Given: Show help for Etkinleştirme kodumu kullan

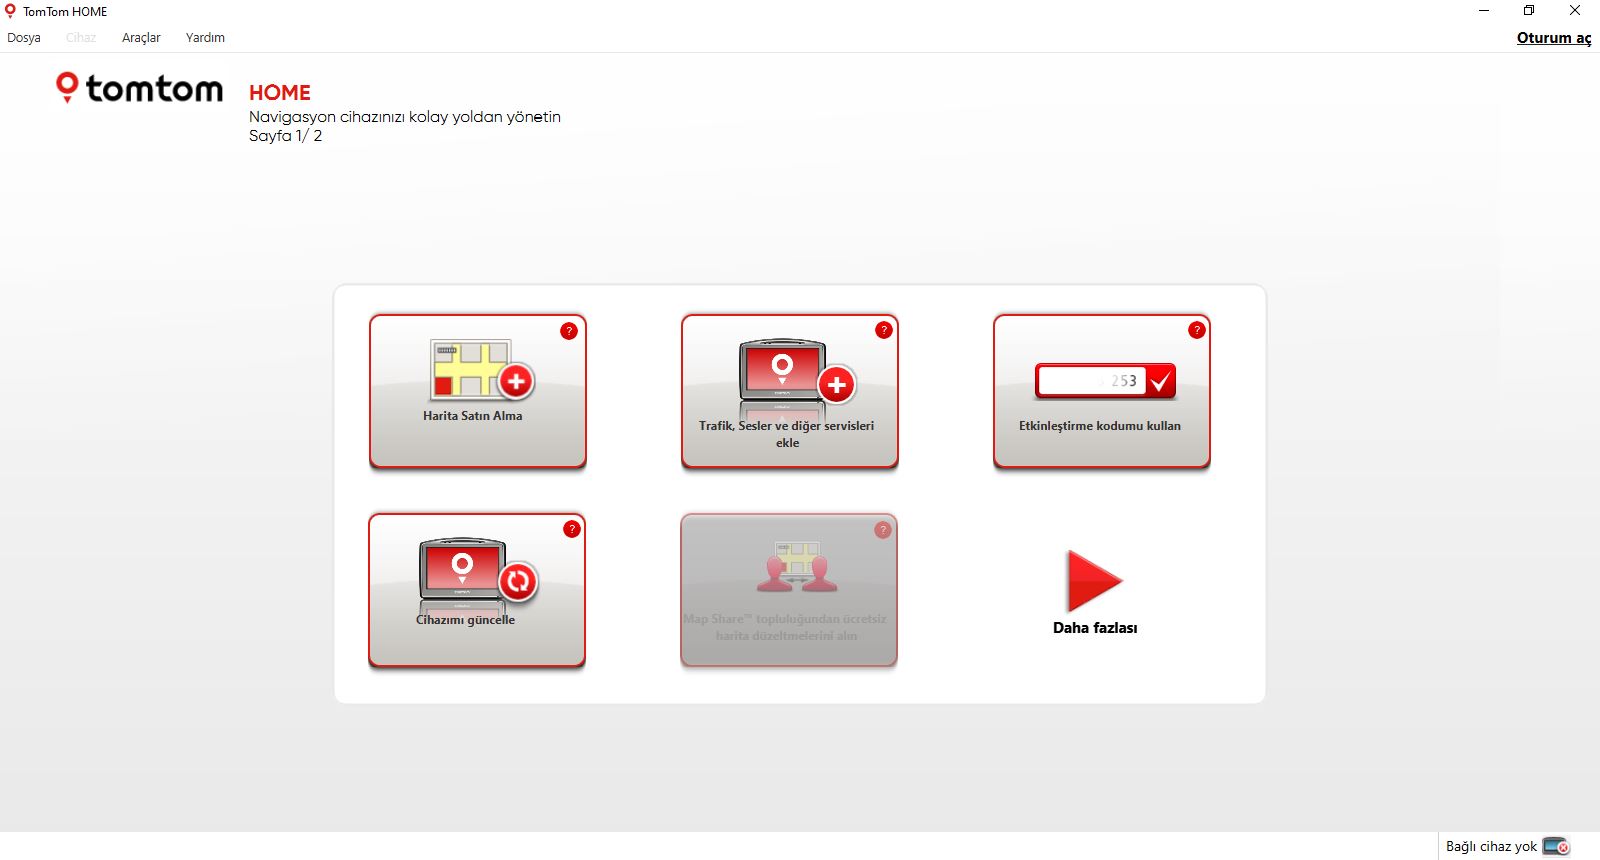Looking at the screenshot, I should coord(1196,330).
